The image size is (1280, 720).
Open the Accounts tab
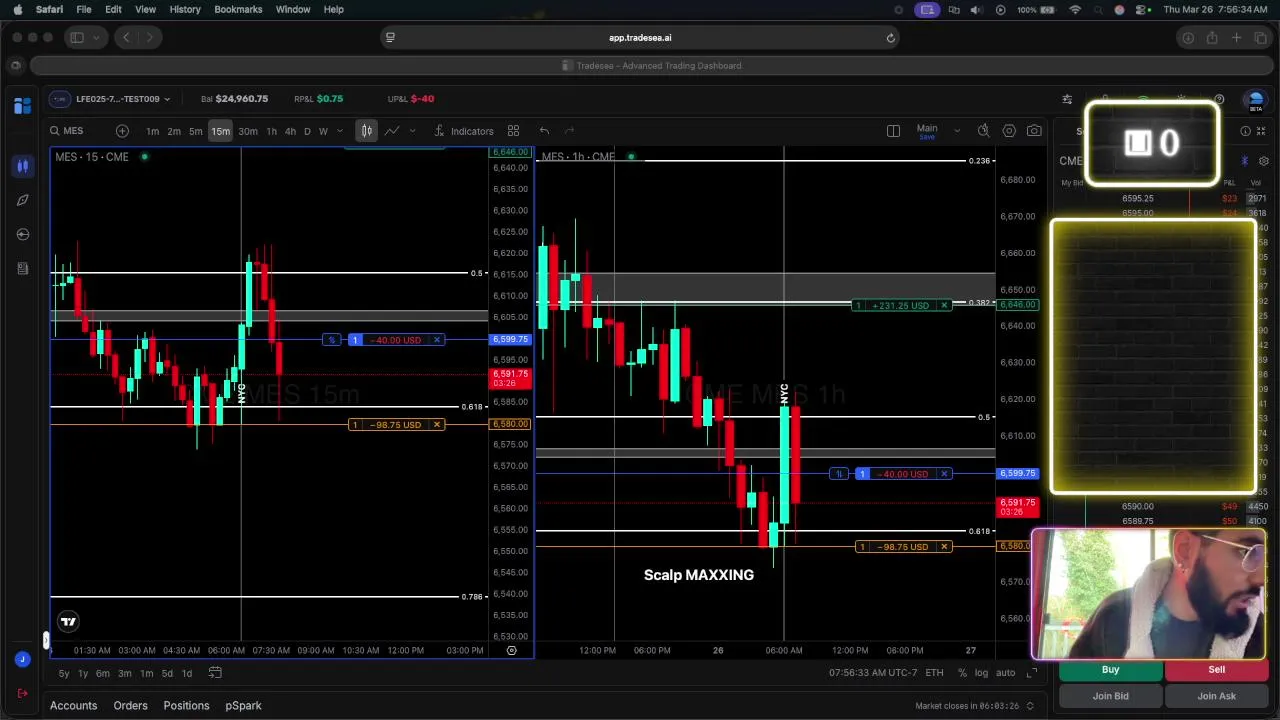coord(74,706)
